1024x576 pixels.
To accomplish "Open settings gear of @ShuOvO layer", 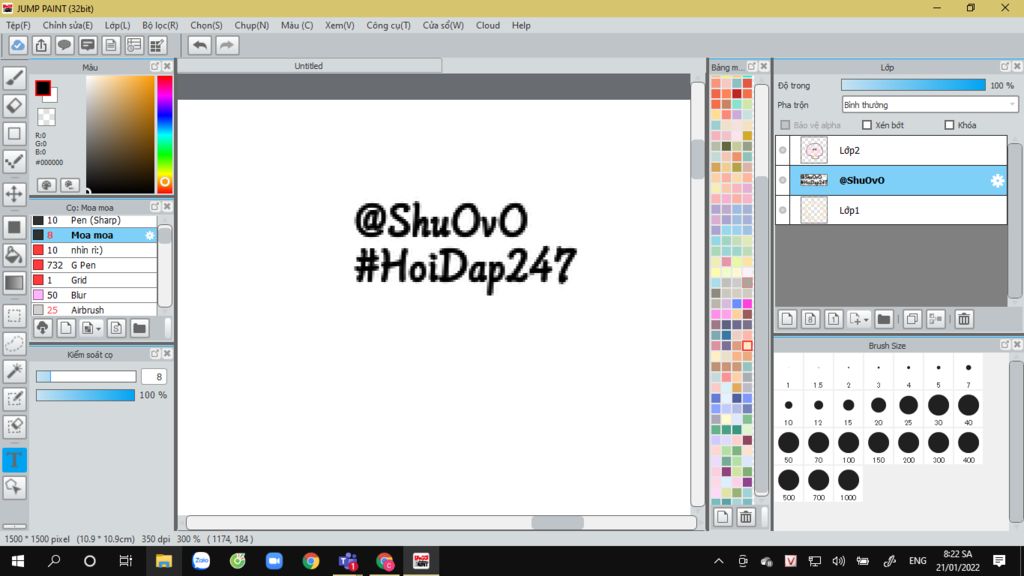I will [x=997, y=180].
